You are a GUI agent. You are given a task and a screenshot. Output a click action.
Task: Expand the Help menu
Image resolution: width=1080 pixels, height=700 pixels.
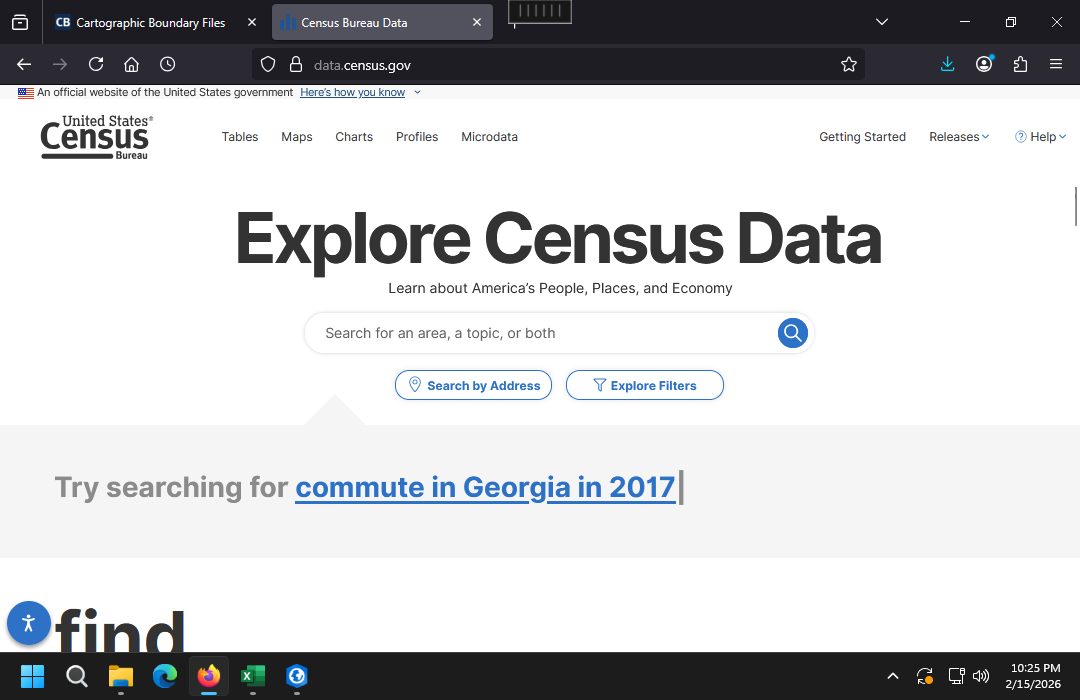(x=1041, y=137)
